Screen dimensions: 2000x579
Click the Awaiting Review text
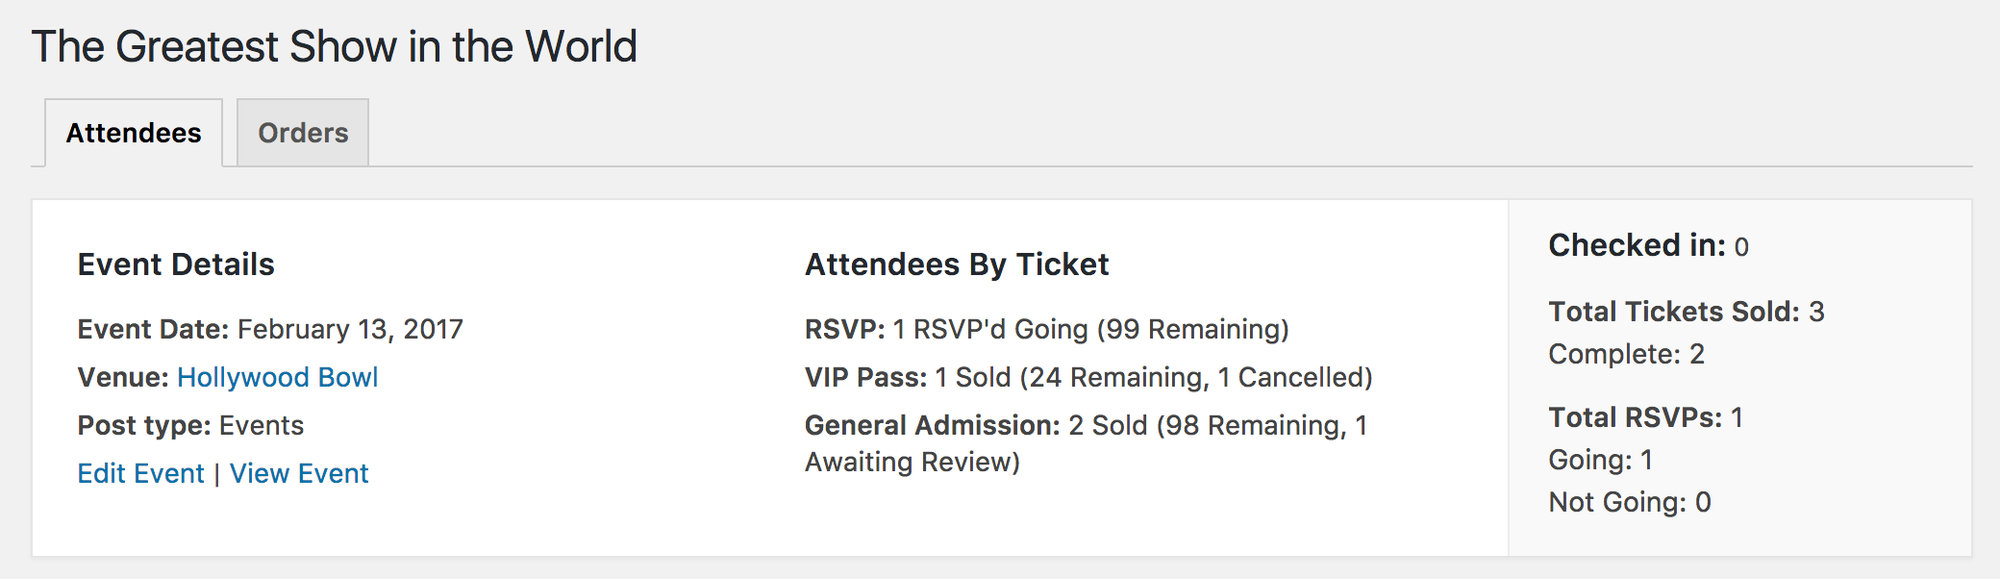coord(910,461)
